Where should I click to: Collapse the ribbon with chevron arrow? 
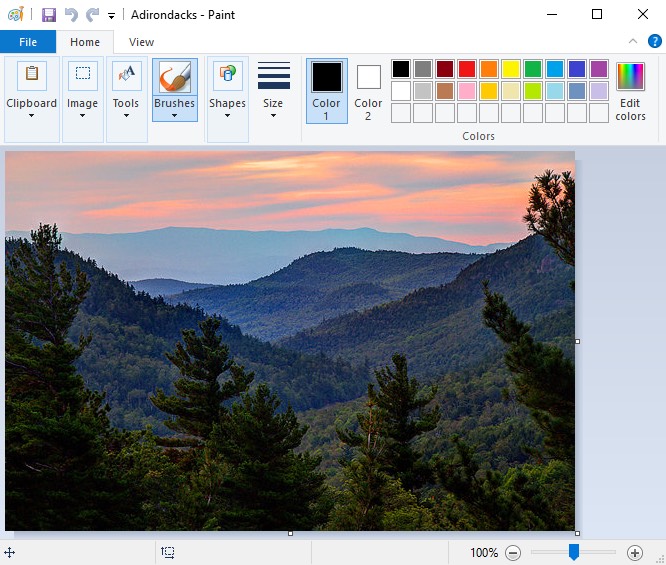632,42
